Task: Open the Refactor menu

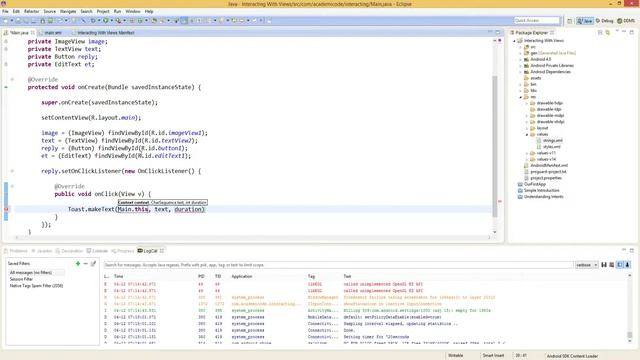Action: tap(31, 11)
